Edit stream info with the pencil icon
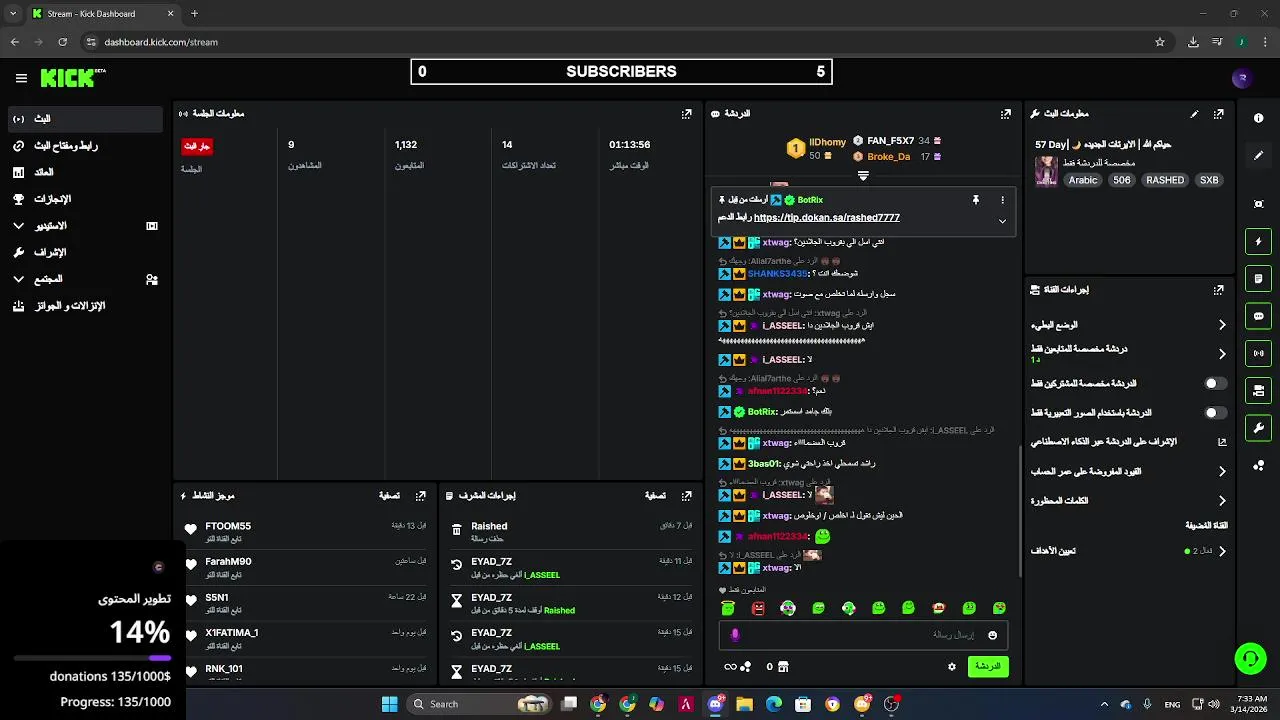 pos(1194,114)
